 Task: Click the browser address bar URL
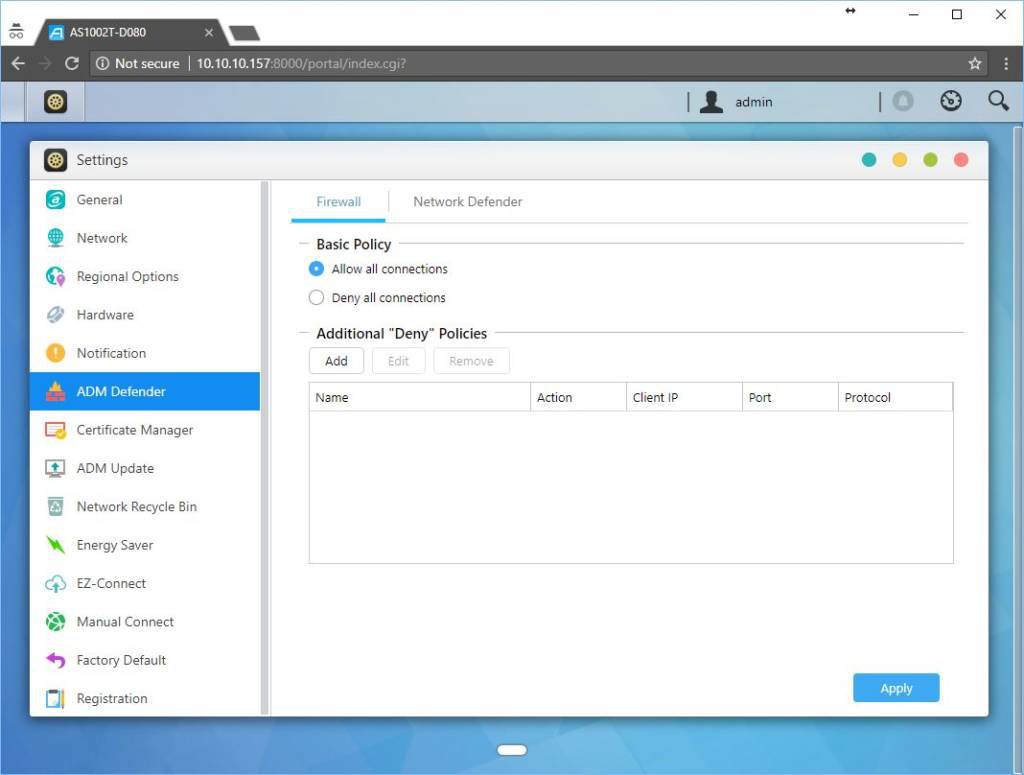coord(301,63)
